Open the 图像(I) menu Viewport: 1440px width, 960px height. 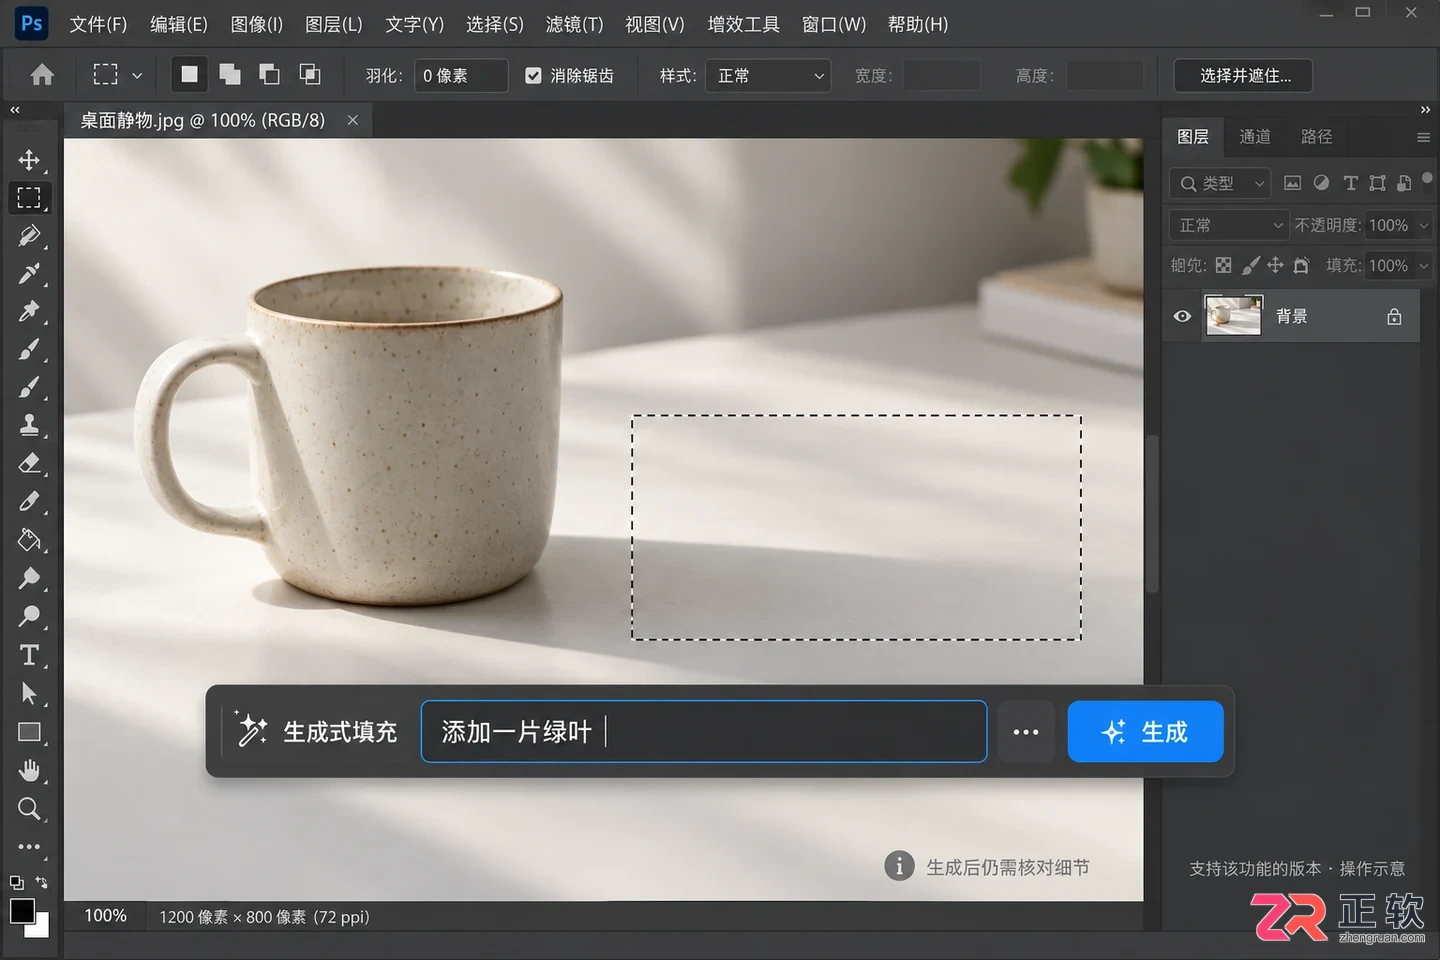(257, 24)
